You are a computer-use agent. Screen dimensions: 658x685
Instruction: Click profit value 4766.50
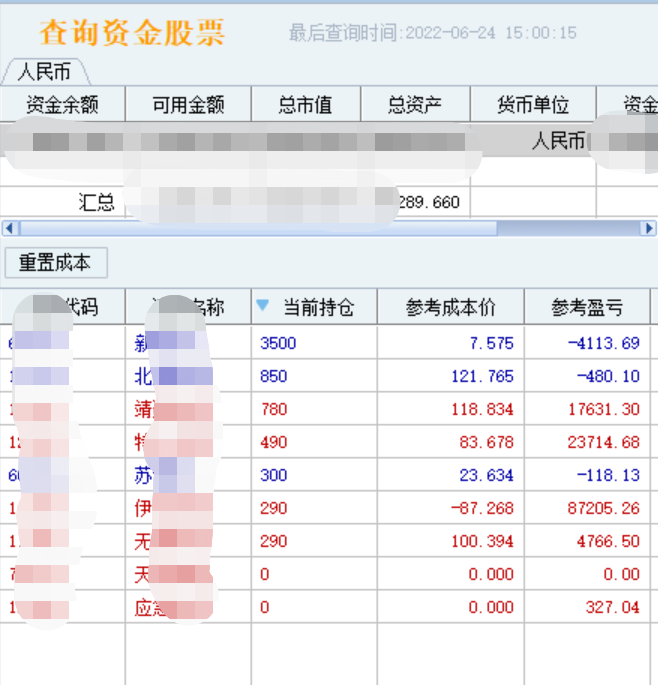(608, 541)
